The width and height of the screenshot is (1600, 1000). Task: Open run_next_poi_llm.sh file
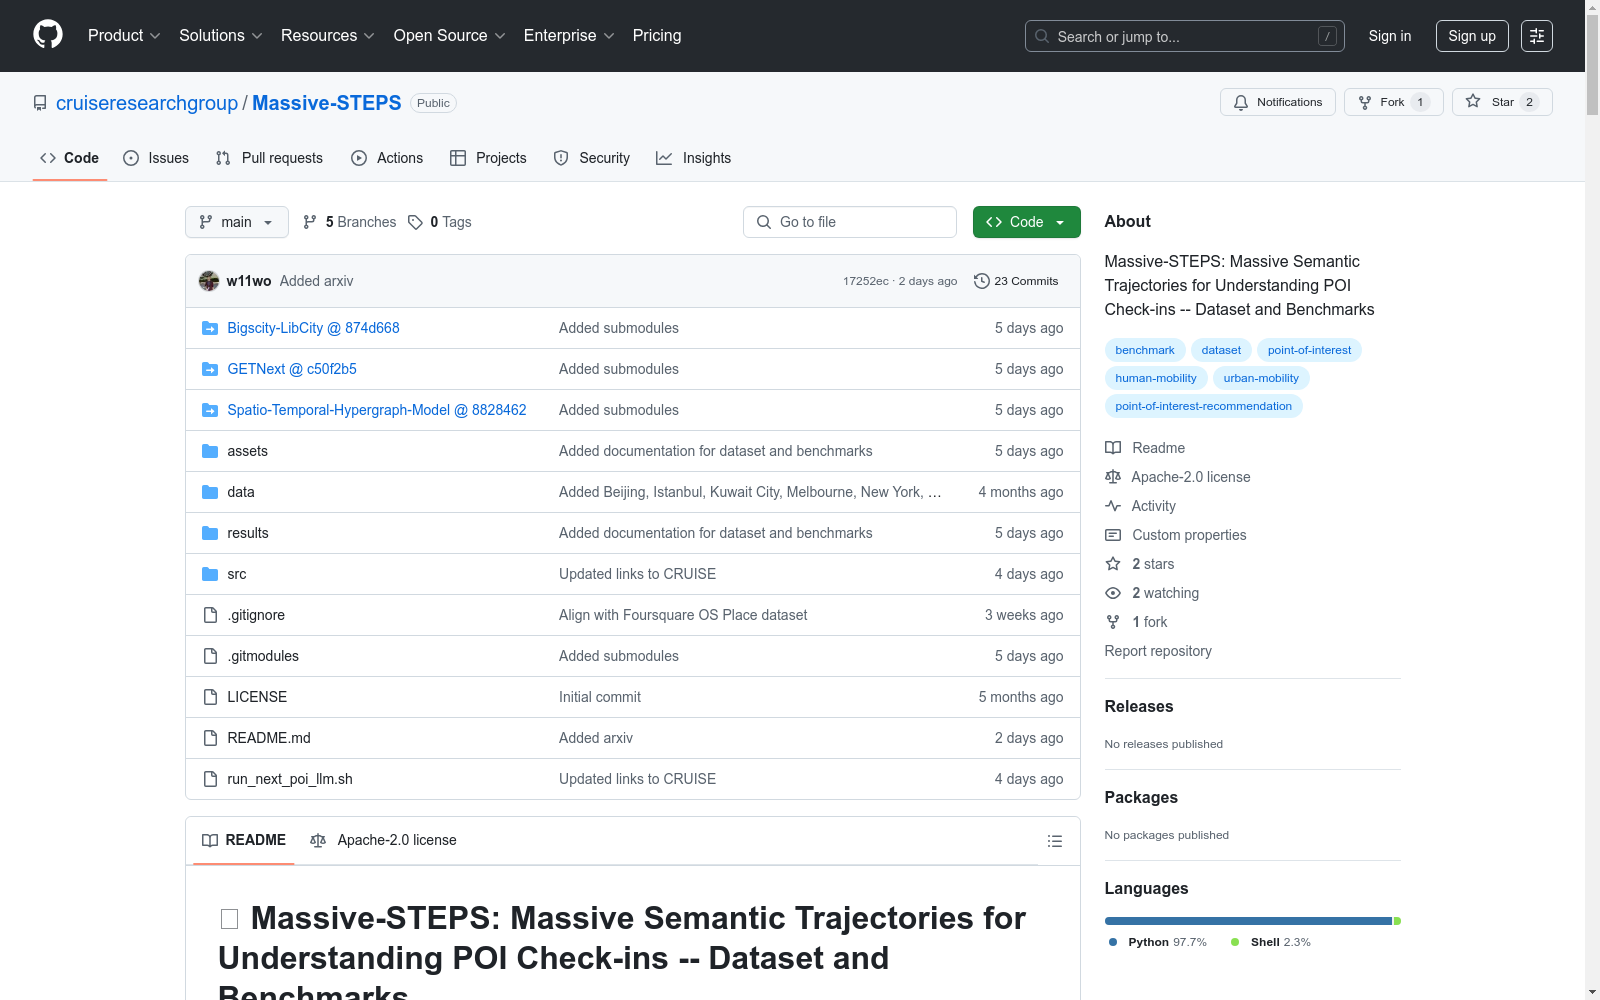coord(290,779)
